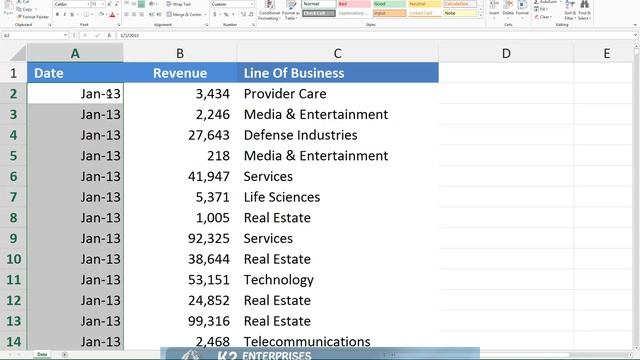Apply the Normal cell style
Image resolution: width=640 pixels, height=360 pixels.
point(319,4)
